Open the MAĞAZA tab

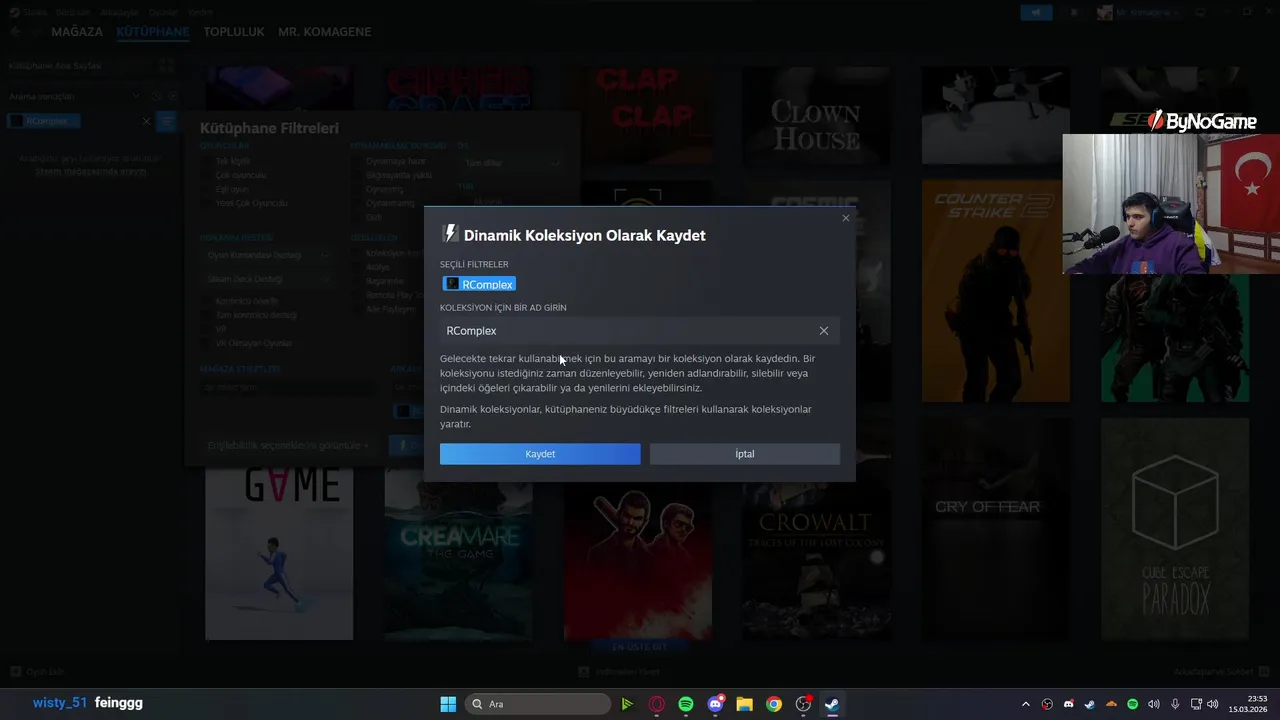coord(77,32)
